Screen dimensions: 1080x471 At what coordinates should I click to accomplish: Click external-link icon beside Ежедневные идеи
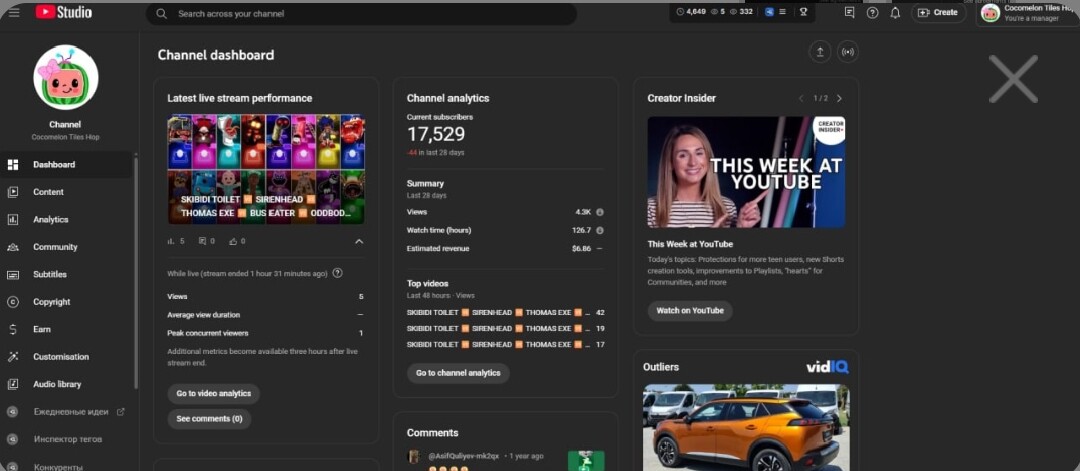[121, 412]
